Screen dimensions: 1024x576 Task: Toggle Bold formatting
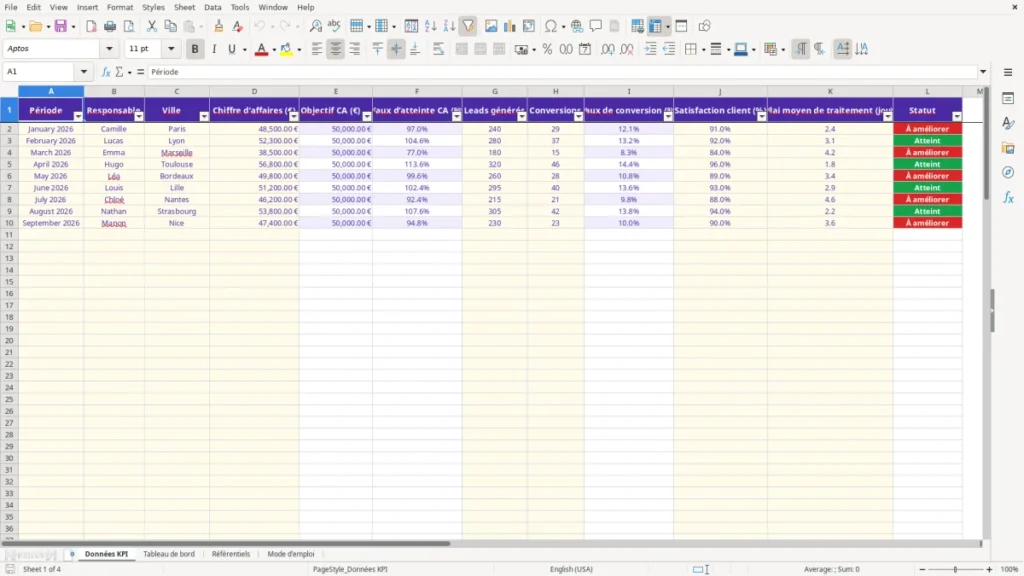[195, 49]
